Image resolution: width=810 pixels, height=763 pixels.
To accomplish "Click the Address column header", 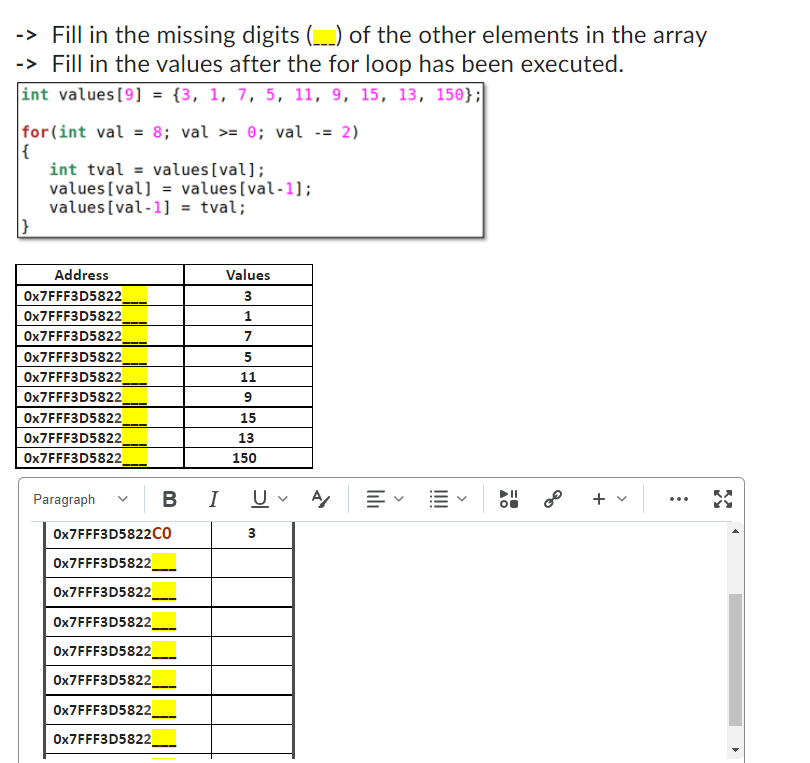I will click(81, 275).
